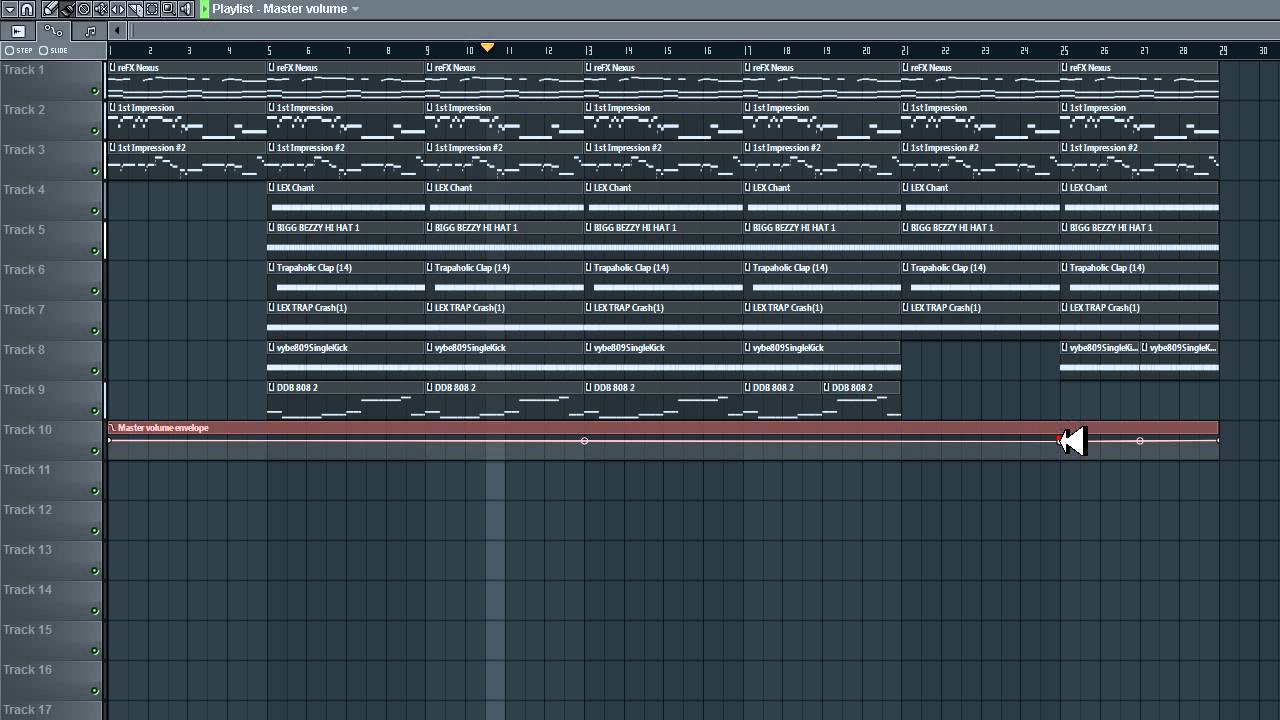Select the Track 16 label
Screen dimensions: 1280x720
[x=27, y=670]
